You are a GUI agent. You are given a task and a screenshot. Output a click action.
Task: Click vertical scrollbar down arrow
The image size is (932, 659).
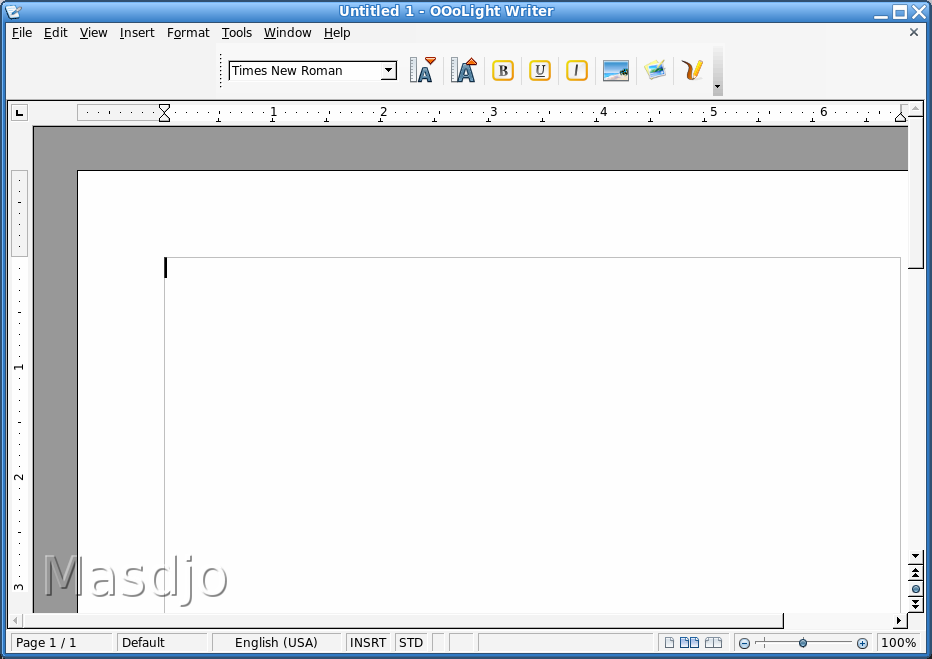click(x=915, y=556)
